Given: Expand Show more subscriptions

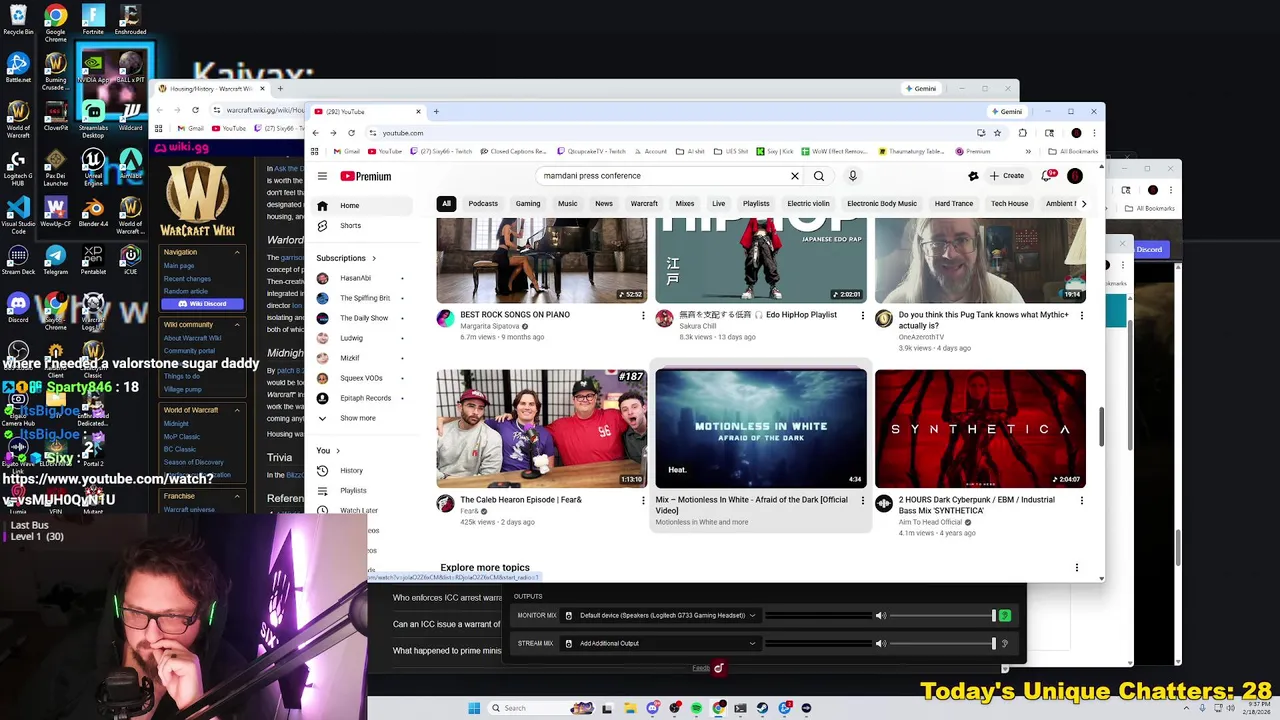Looking at the screenshot, I should tap(357, 418).
